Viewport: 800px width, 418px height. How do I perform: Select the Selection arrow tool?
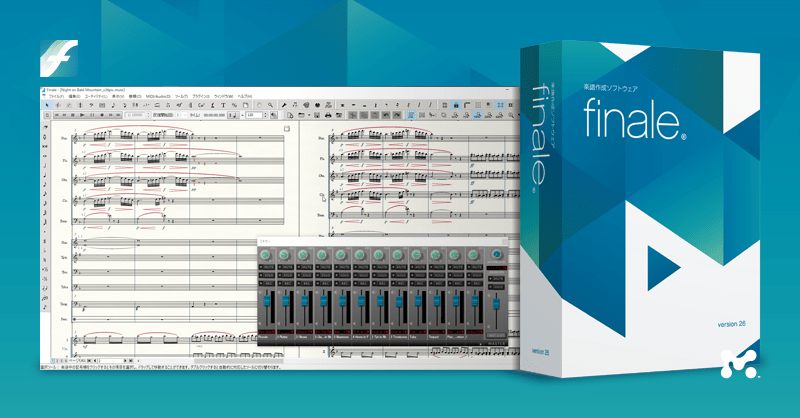[47, 105]
